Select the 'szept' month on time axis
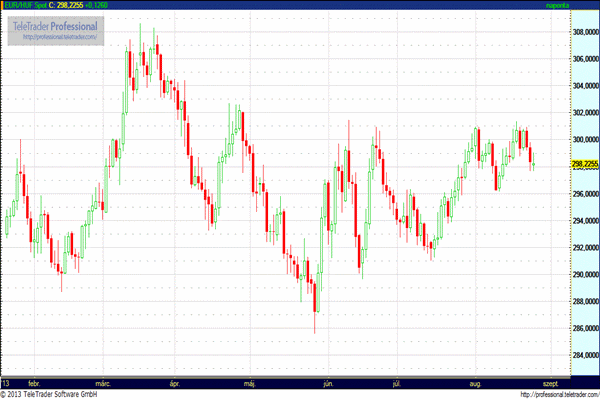The width and height of the screenshot is (600, 400). pyautogui.click(x=549, y=383)
